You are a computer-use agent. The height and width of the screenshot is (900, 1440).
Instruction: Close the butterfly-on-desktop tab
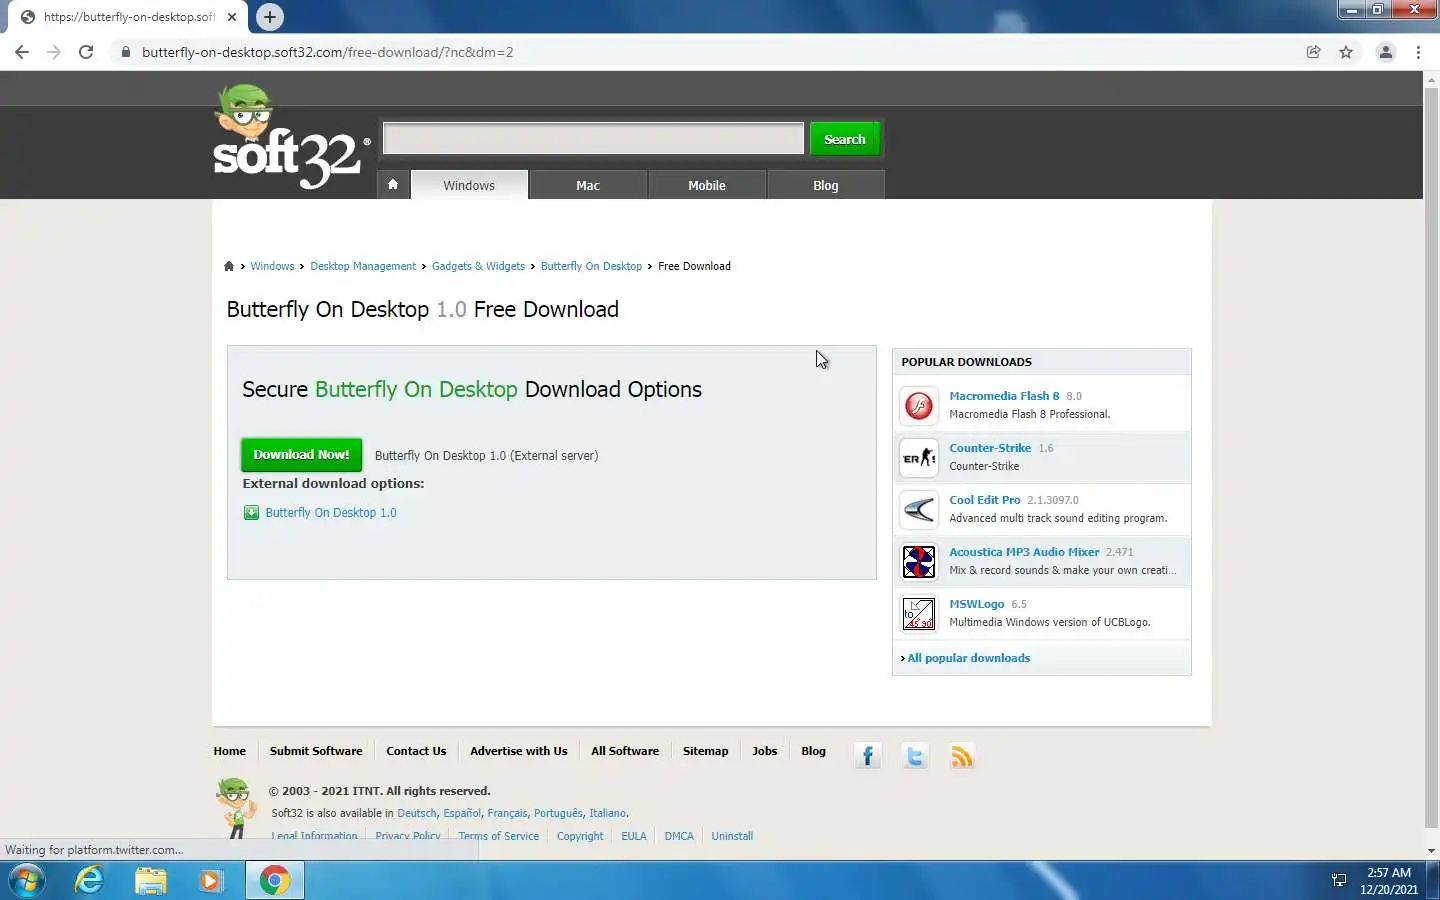[x=232, y=17]
